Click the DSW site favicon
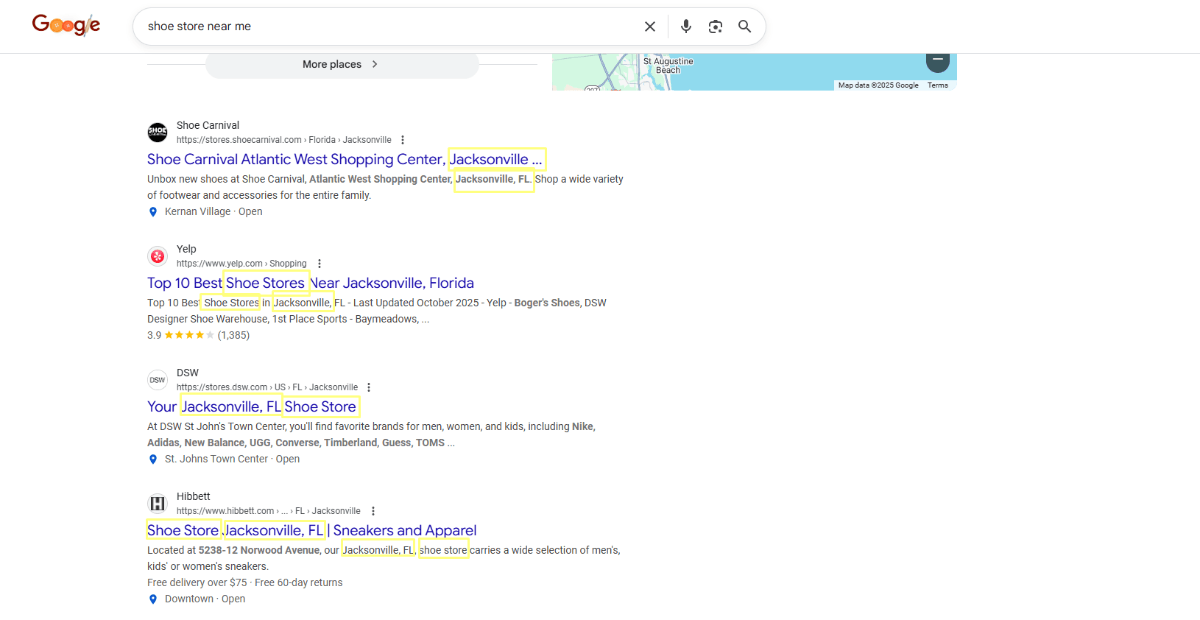The height and width of the screenshot is (620, 1200). 157,379
